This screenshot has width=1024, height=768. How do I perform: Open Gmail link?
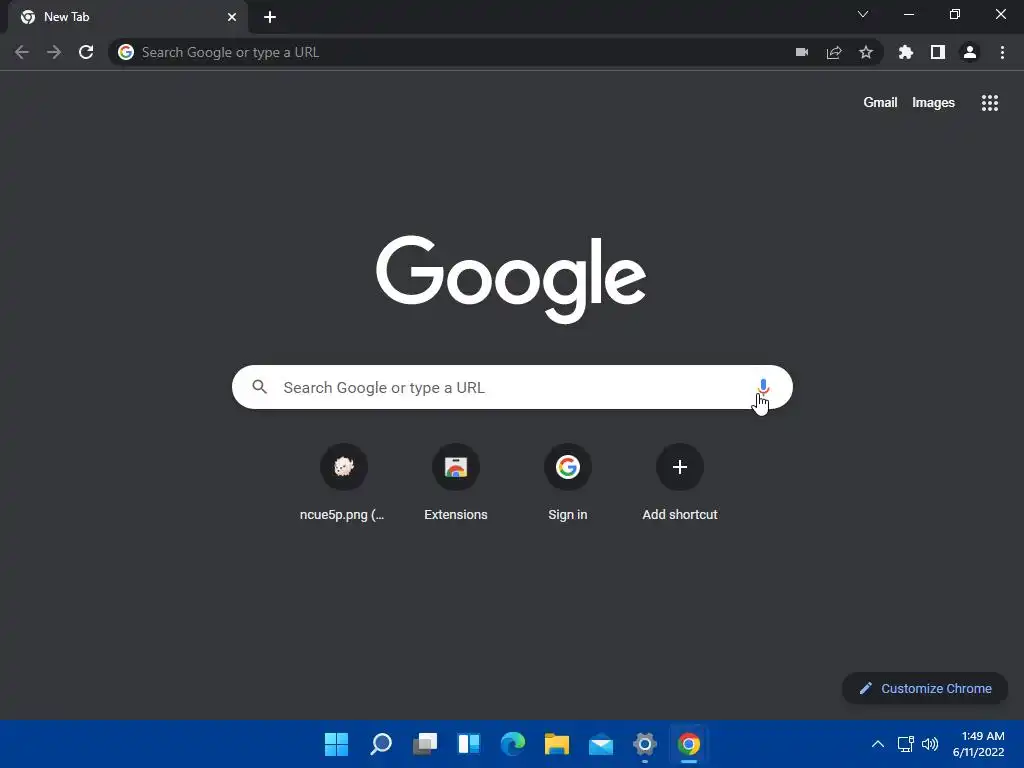(880, 103)
